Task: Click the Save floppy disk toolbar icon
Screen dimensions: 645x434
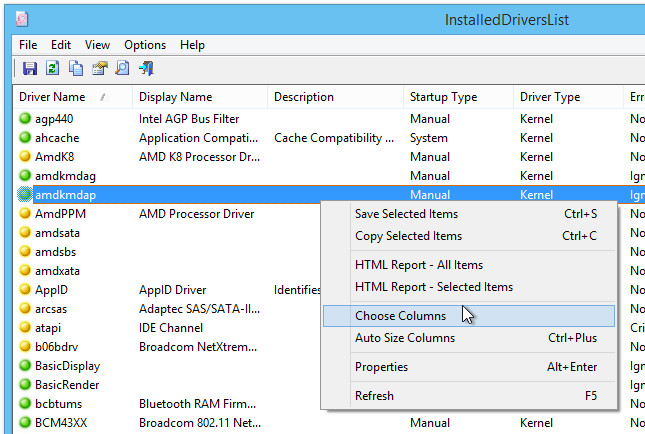Action: tap(30, 68)
